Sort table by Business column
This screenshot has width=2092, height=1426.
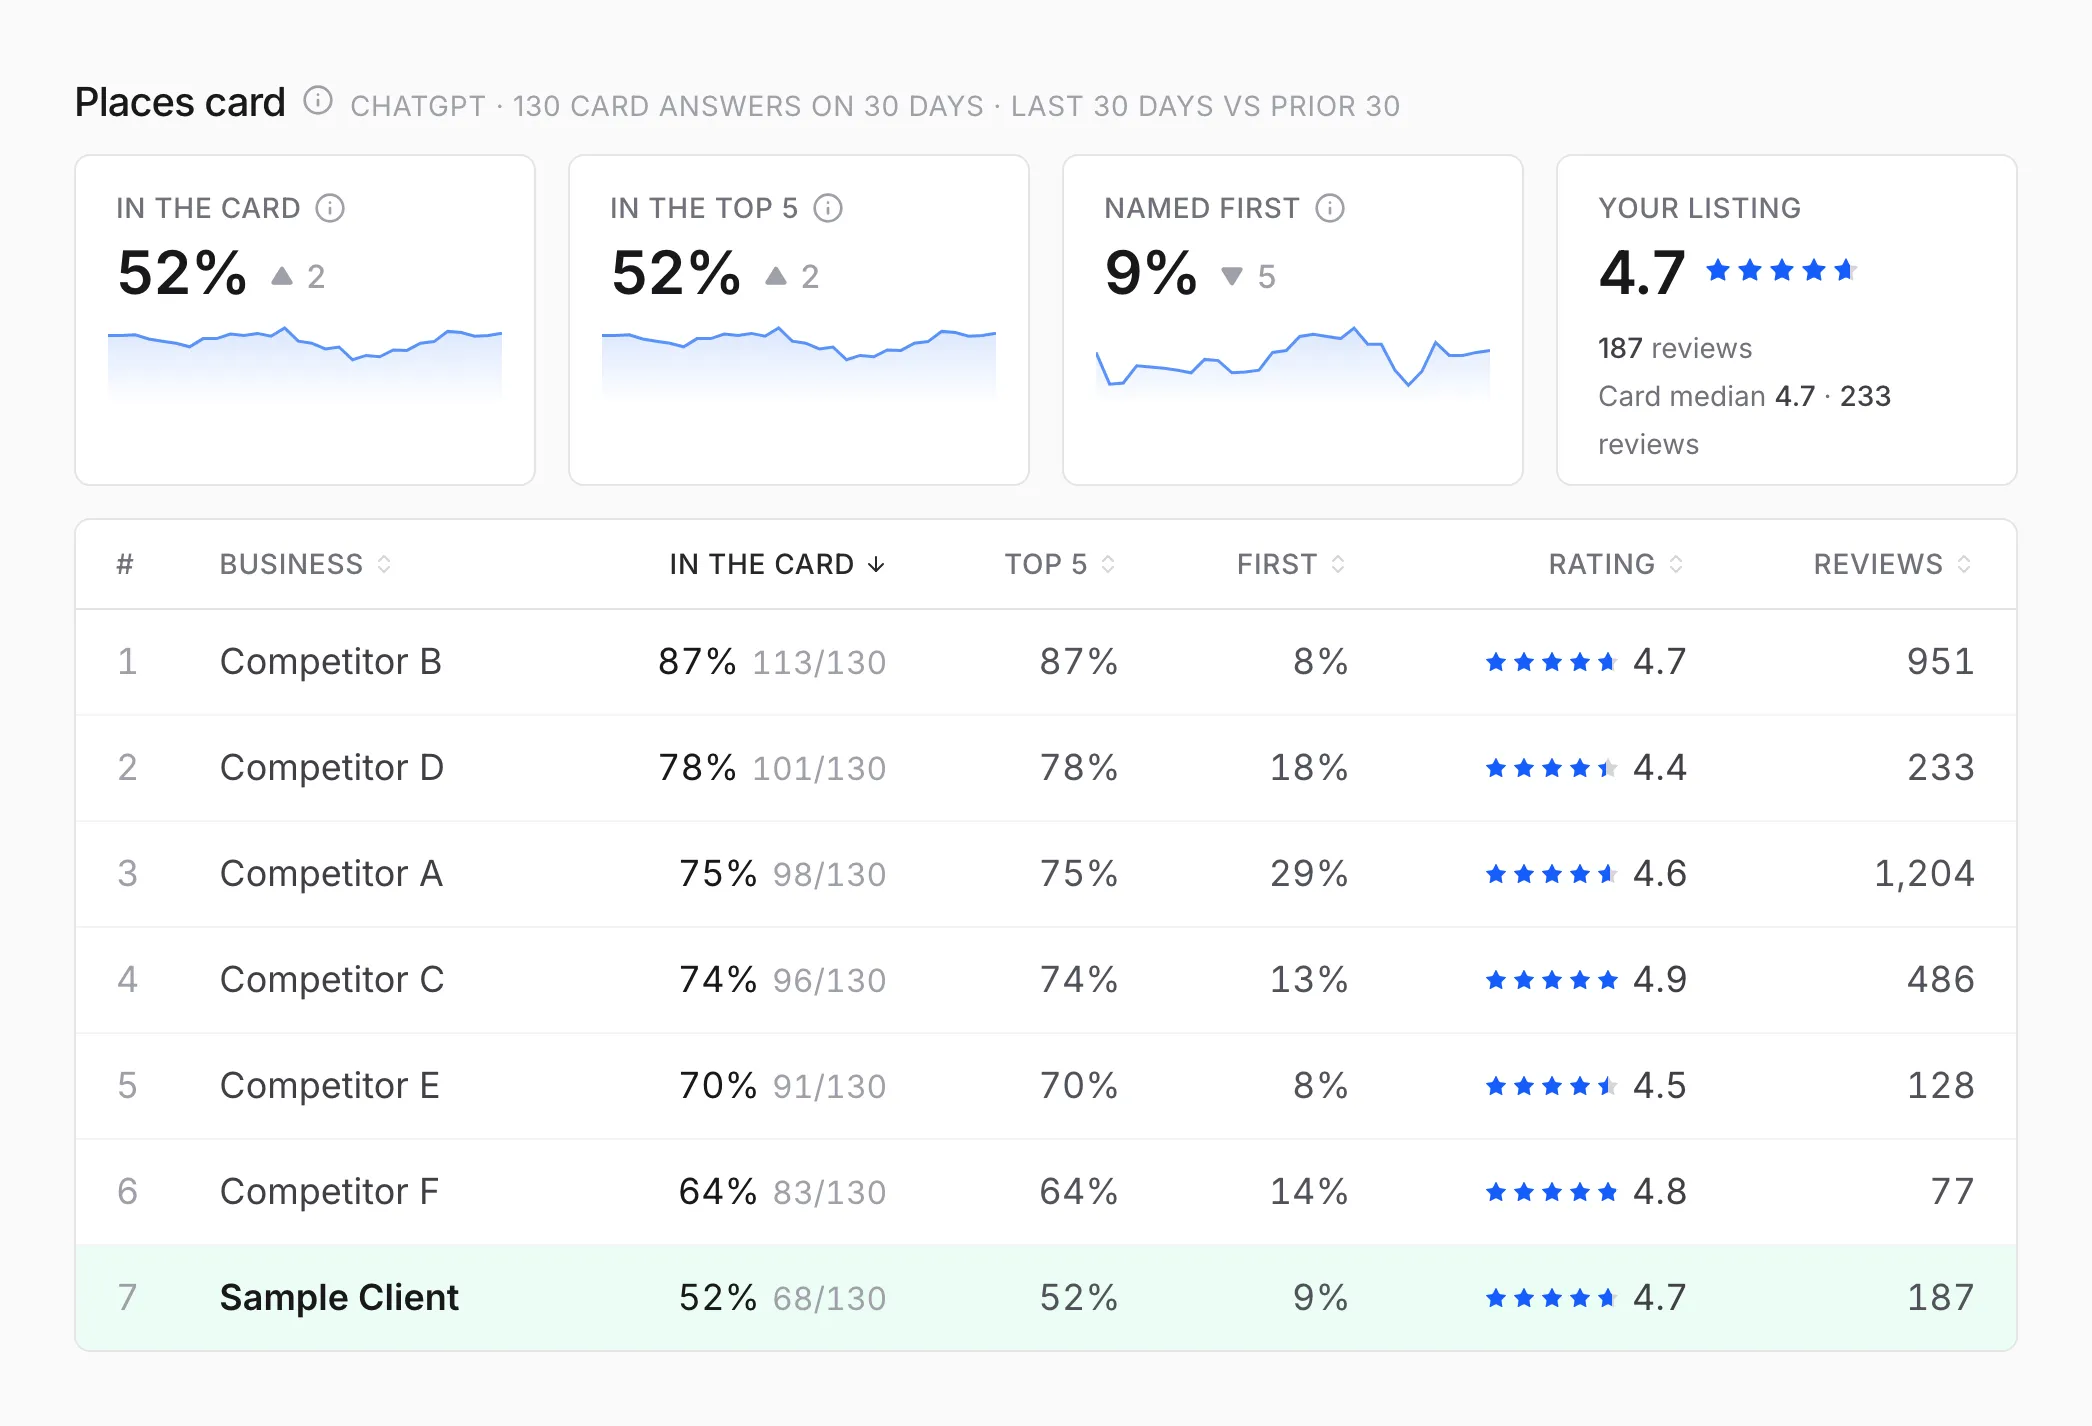coord(305,564)
